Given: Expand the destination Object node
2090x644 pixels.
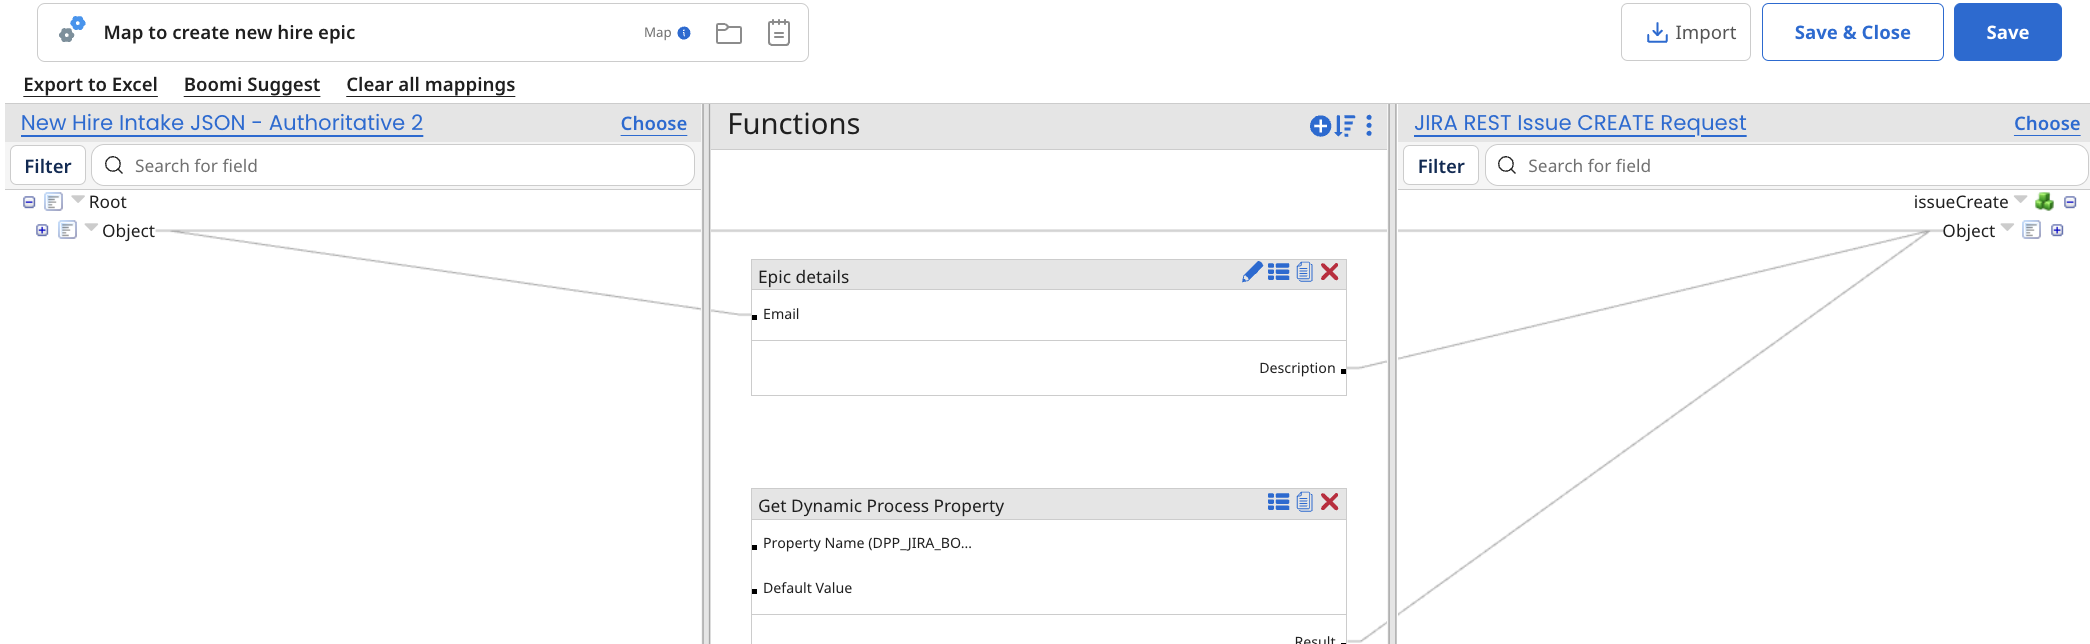Looking at the screenshot, I should [x=2057, y=231].
